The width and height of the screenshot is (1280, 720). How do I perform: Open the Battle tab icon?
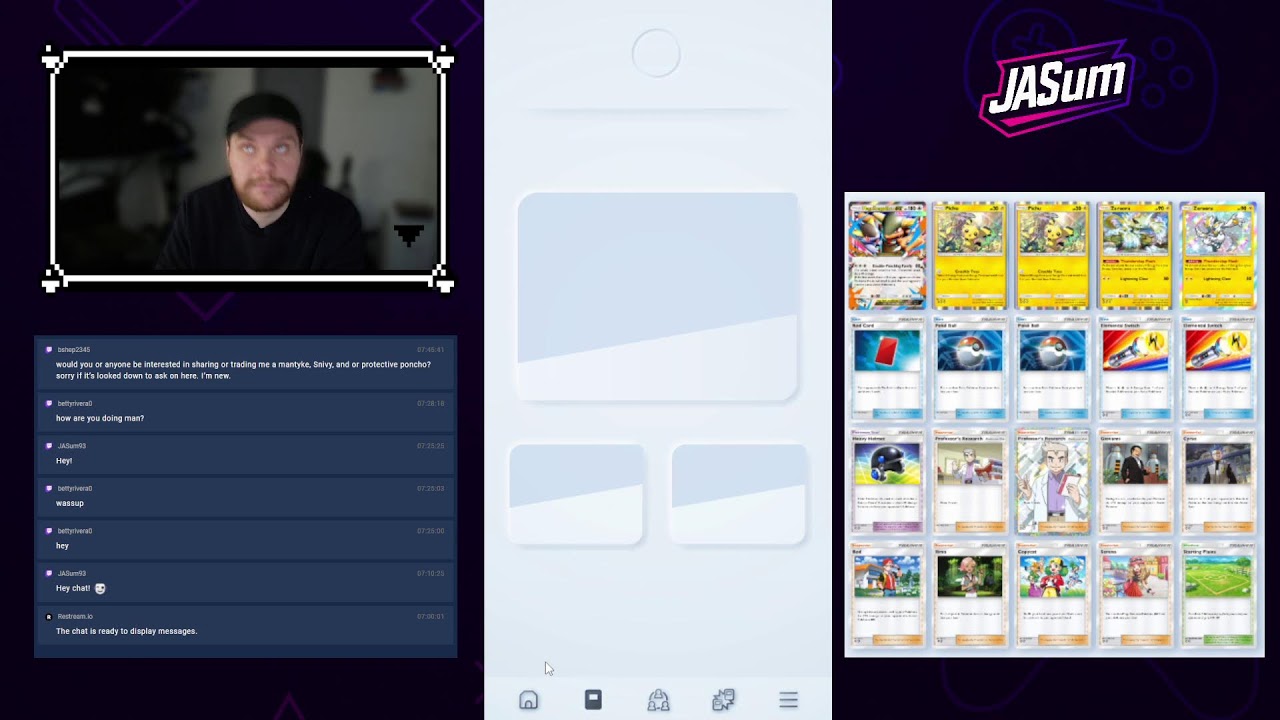pos(723,700)
